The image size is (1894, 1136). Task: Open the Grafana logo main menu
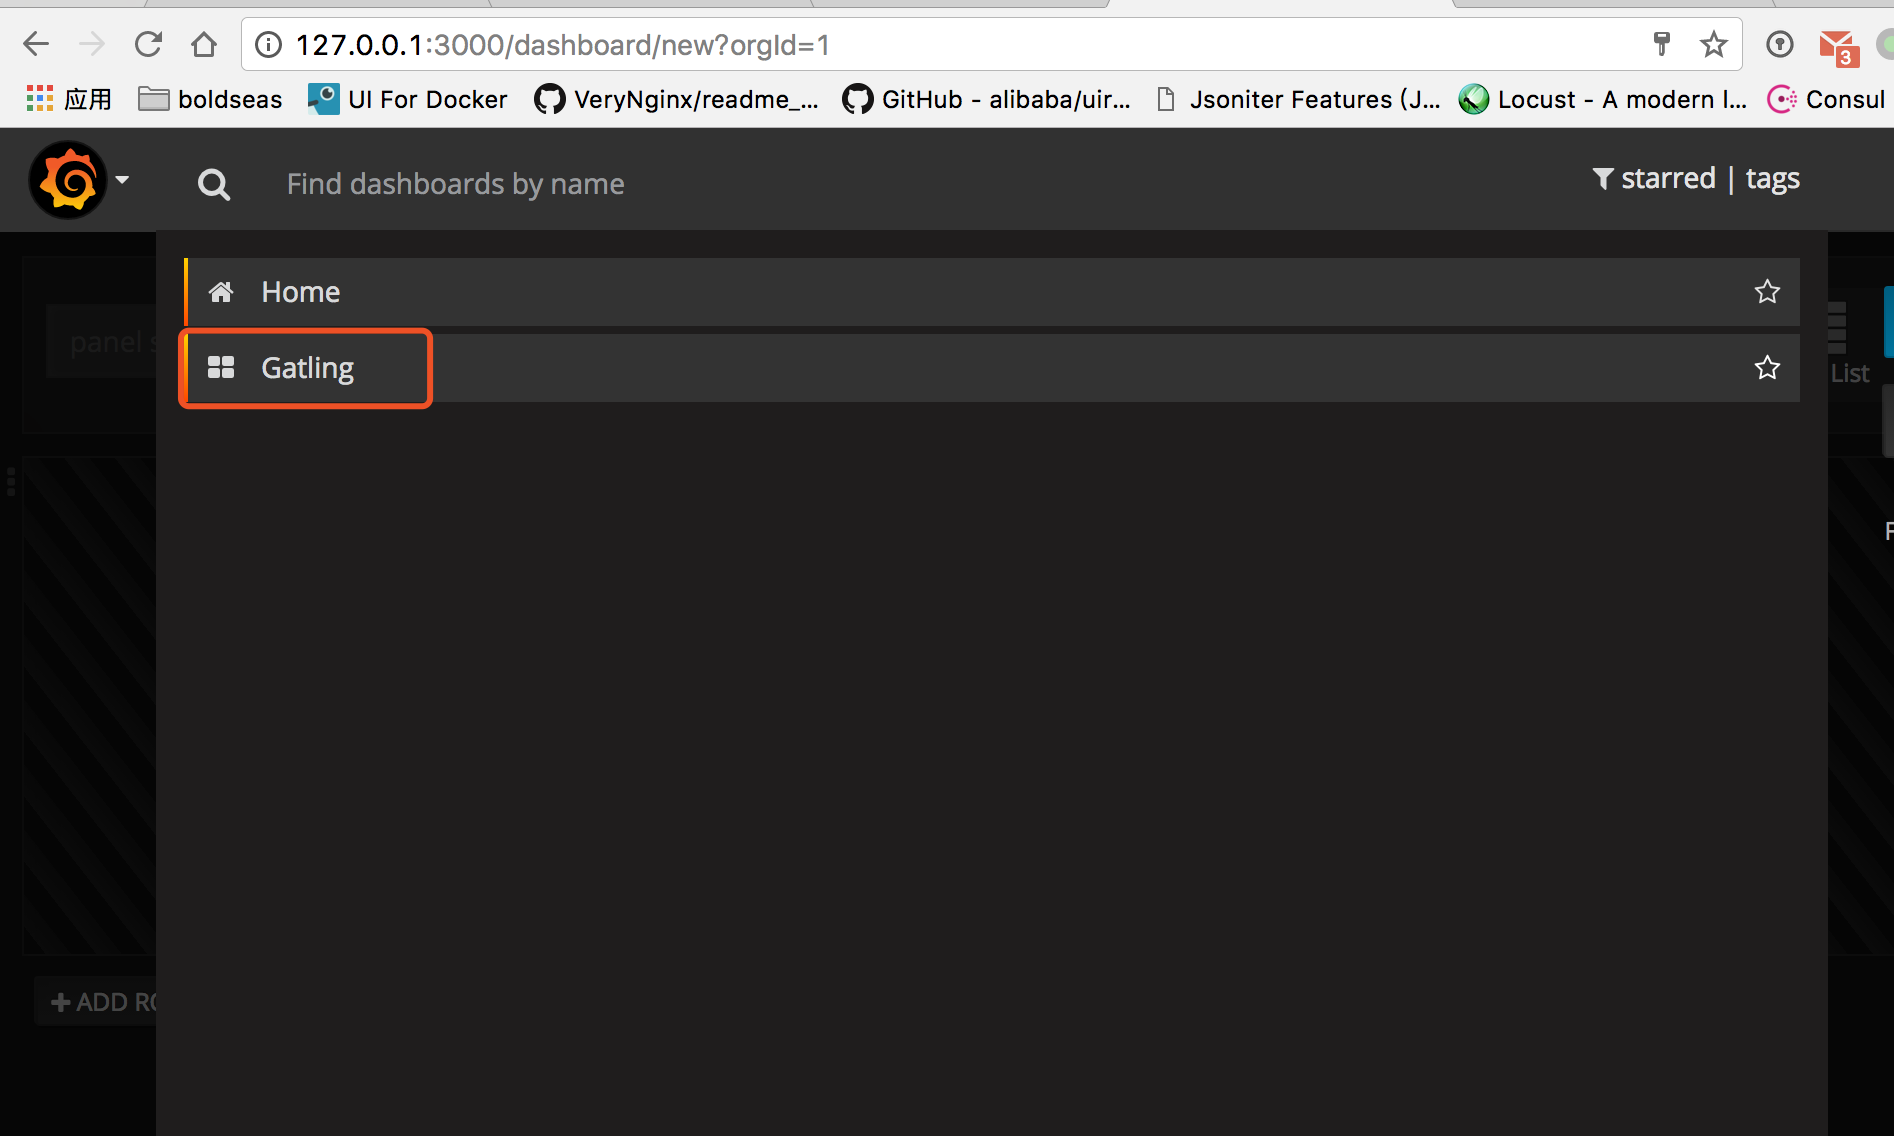click(x=68, y=180)
